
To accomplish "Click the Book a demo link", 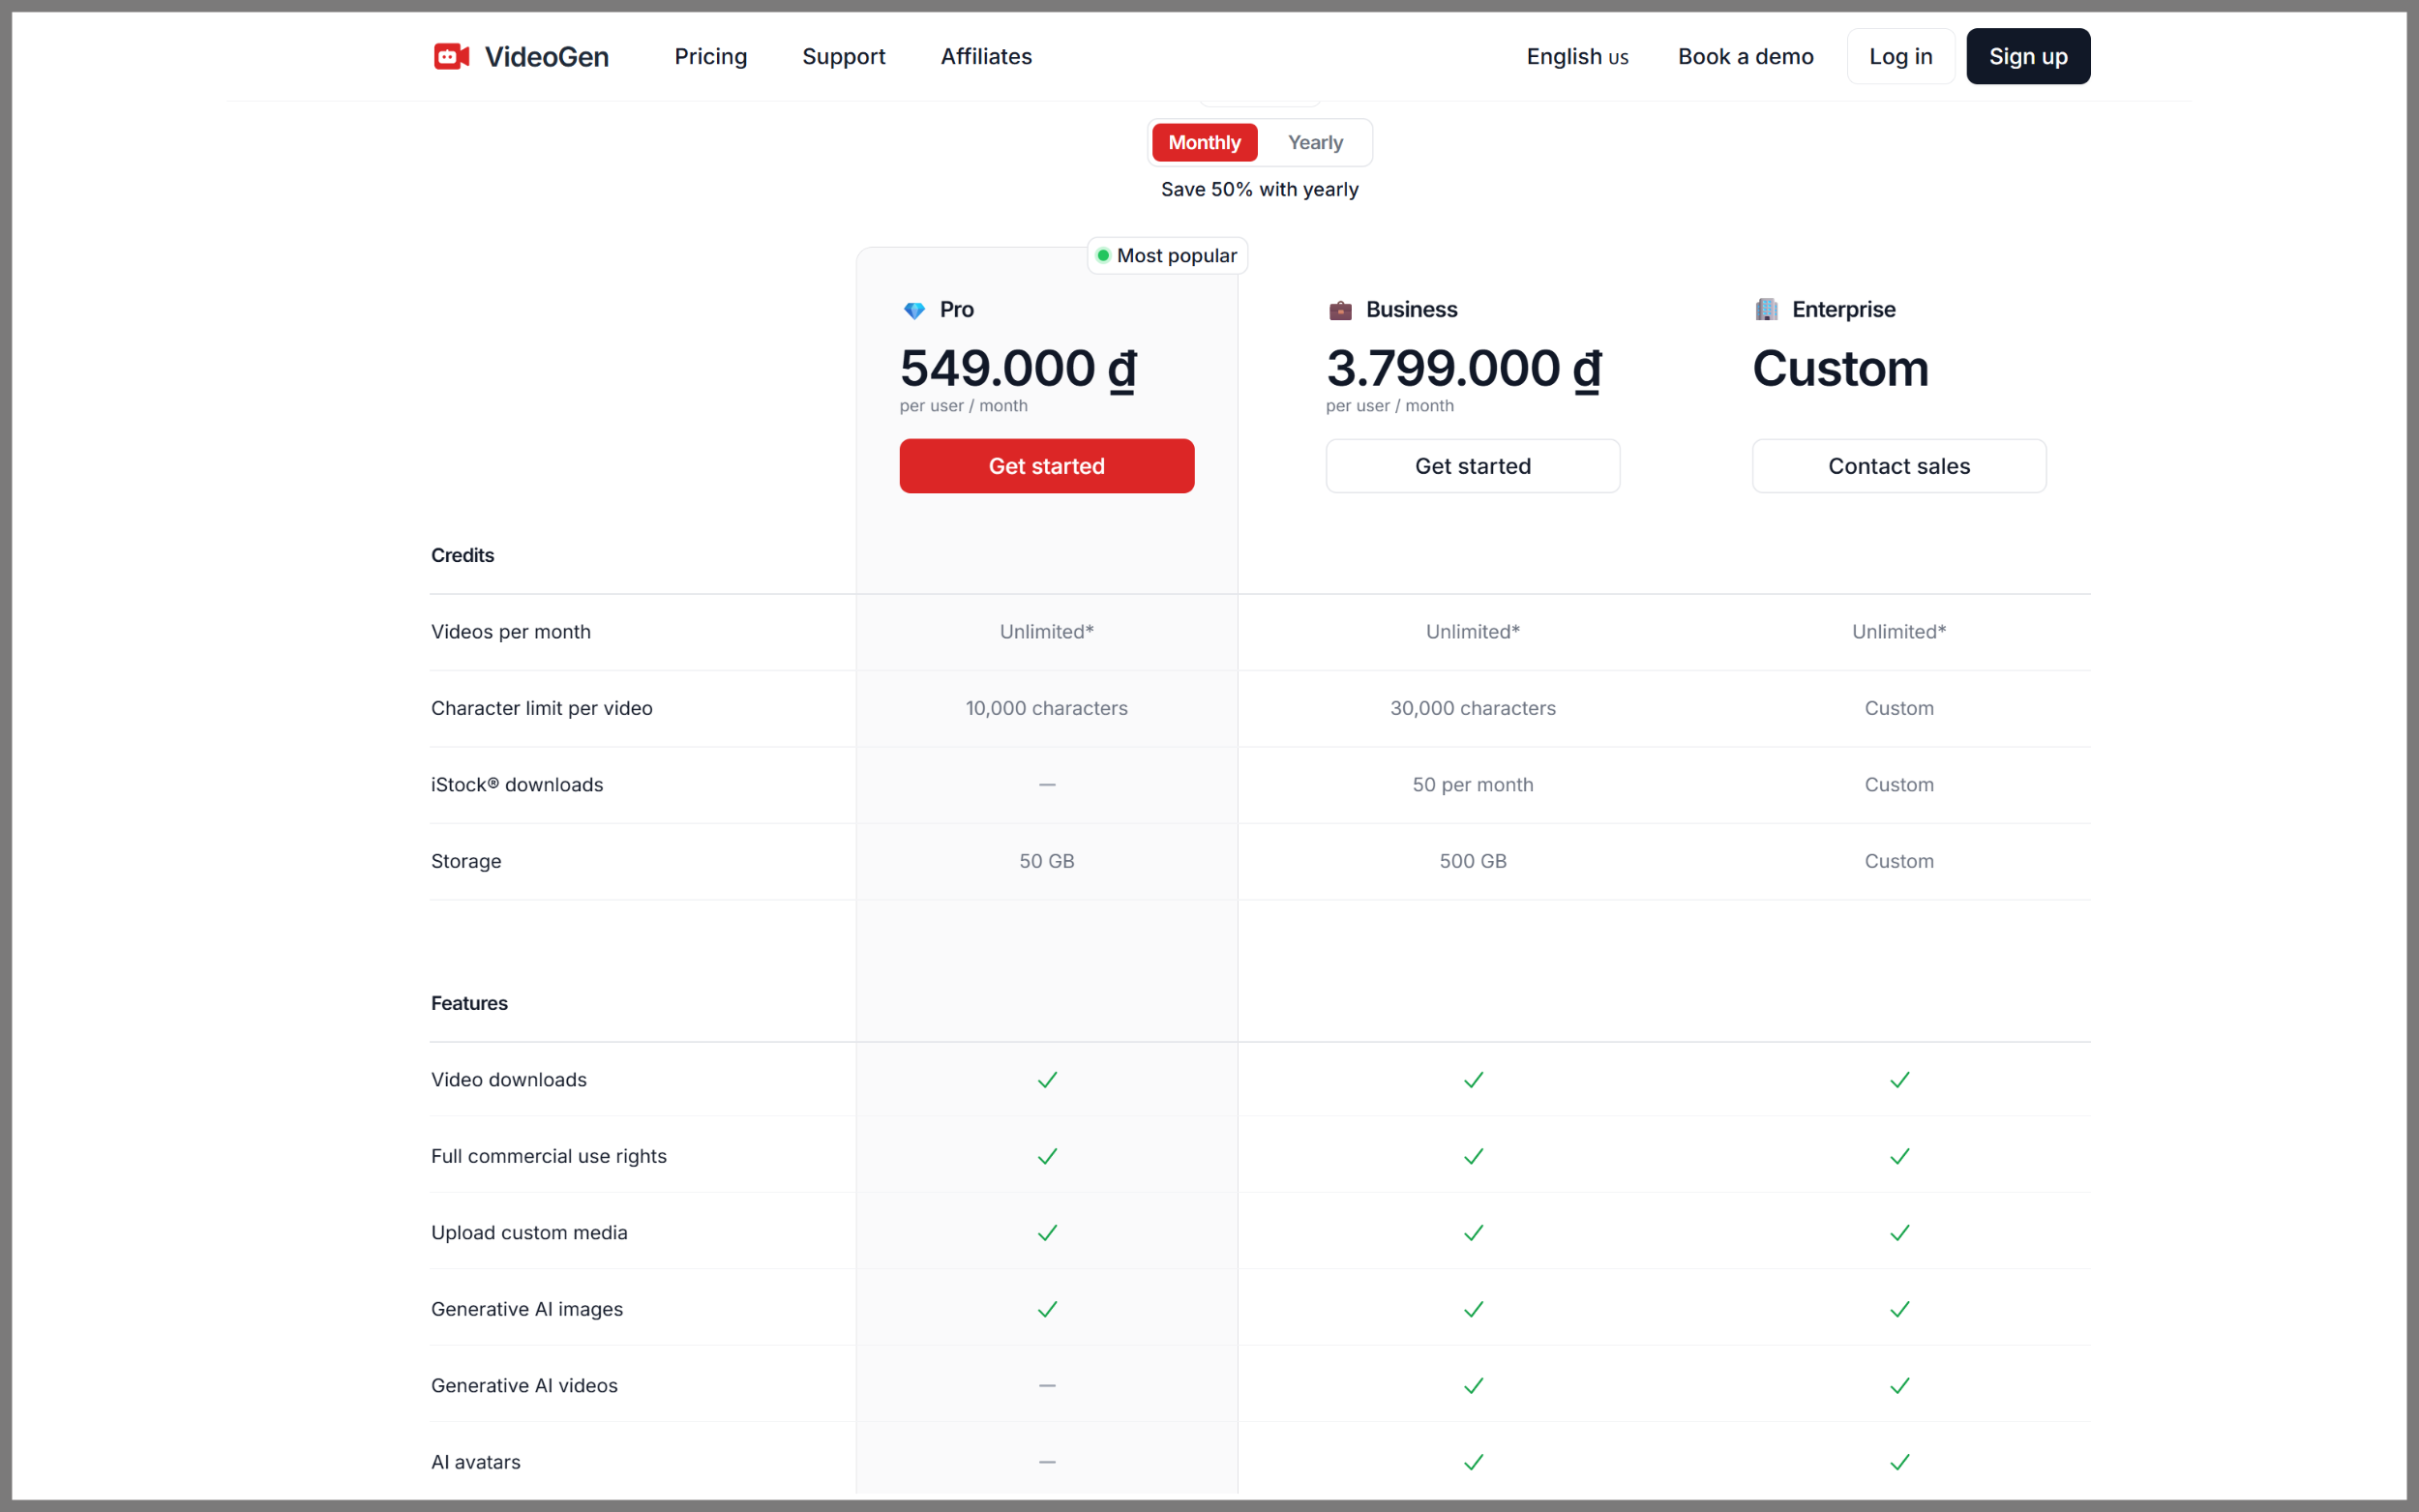I will click(1745, 56).
